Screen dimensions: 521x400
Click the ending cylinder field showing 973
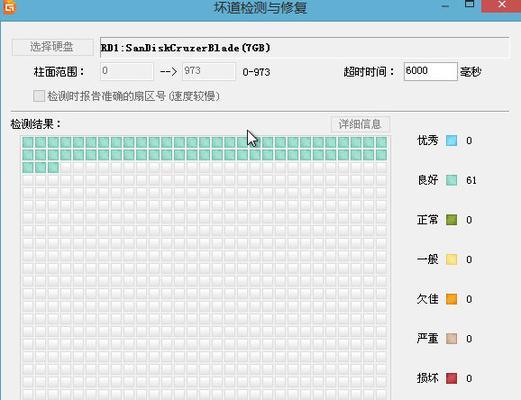pos(209,71)
